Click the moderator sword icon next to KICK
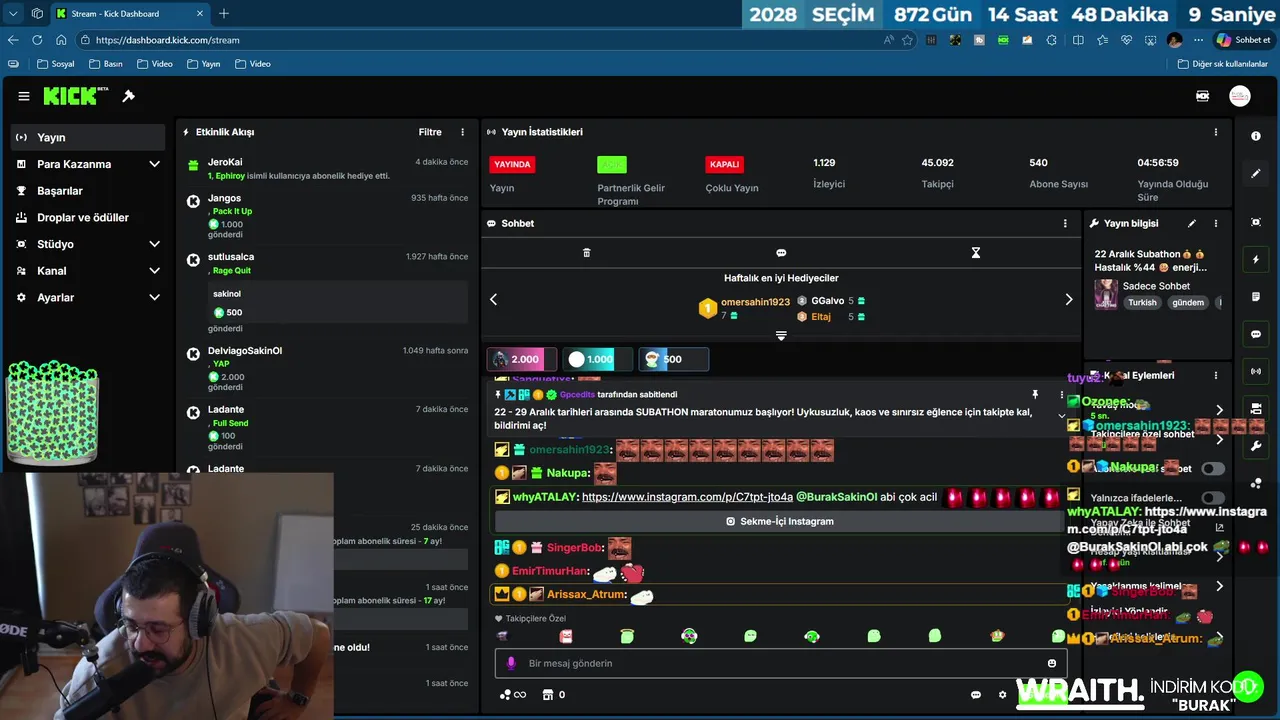 click(x=128, y=96)
